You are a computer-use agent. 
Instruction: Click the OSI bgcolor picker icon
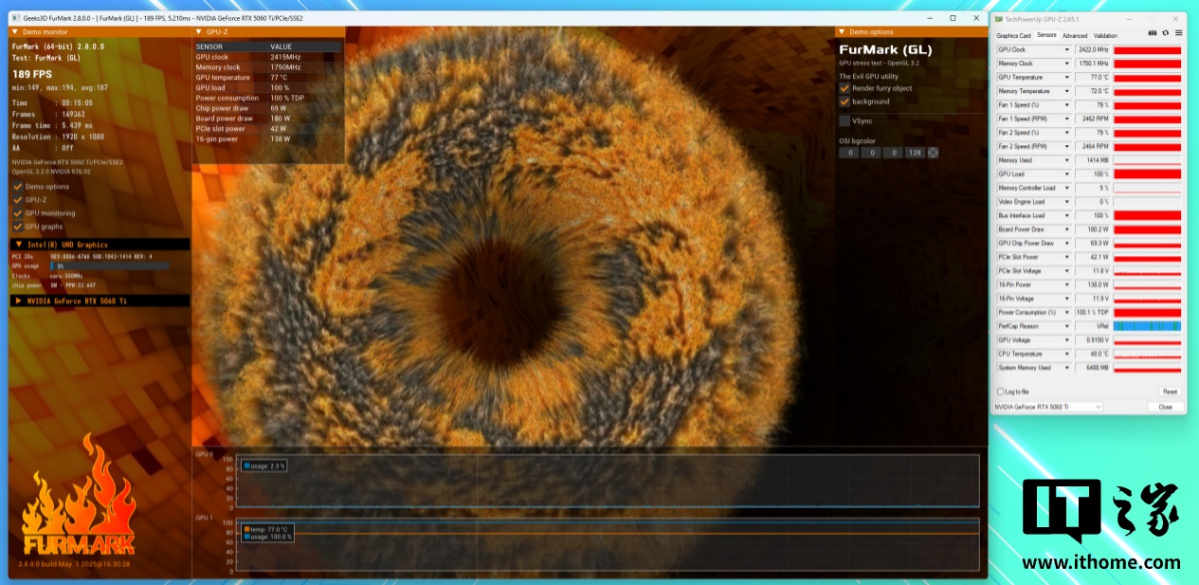pos(933,153)
